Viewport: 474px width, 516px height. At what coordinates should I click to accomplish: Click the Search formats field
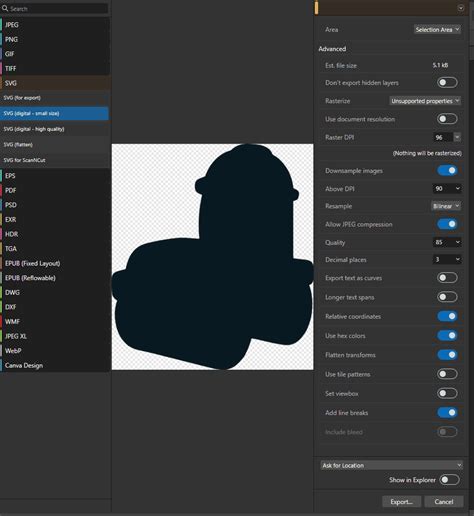click(55, 8)
